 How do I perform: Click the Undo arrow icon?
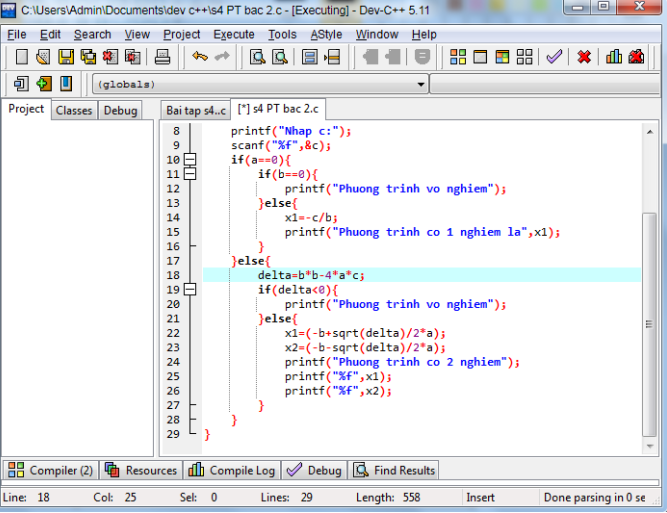coord(200,57)
